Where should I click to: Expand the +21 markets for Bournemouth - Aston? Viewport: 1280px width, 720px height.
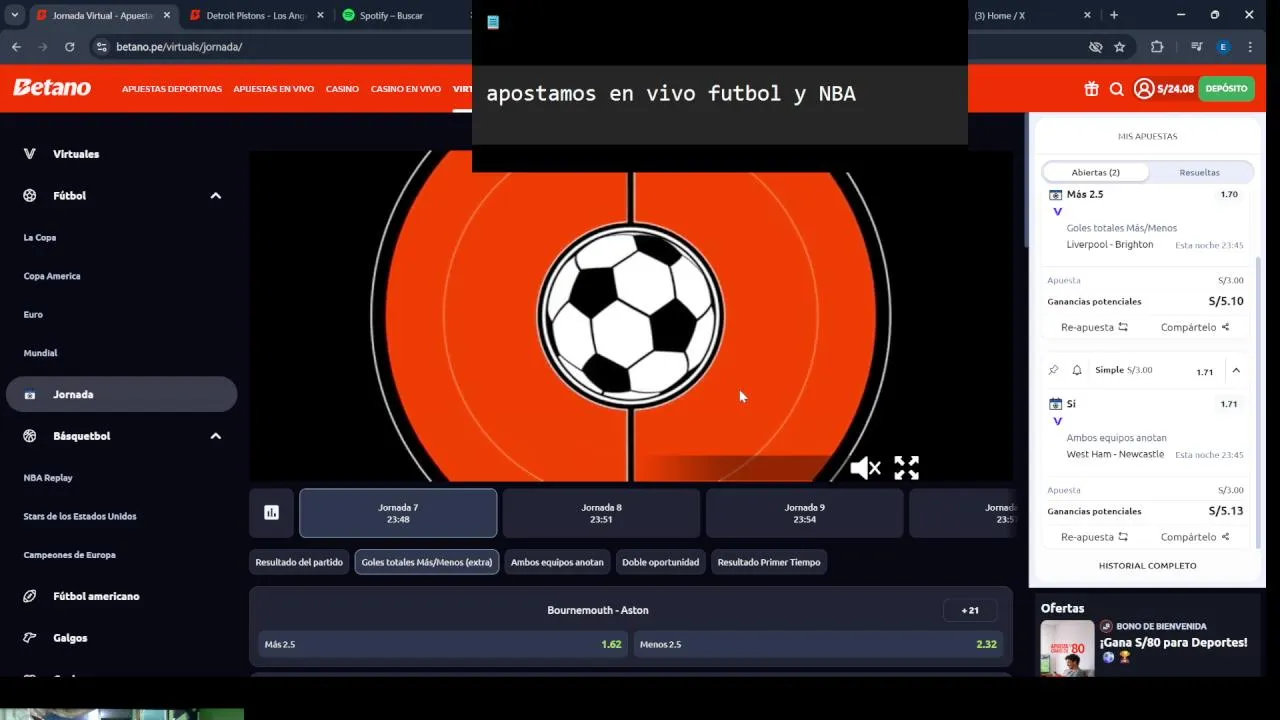970,610
